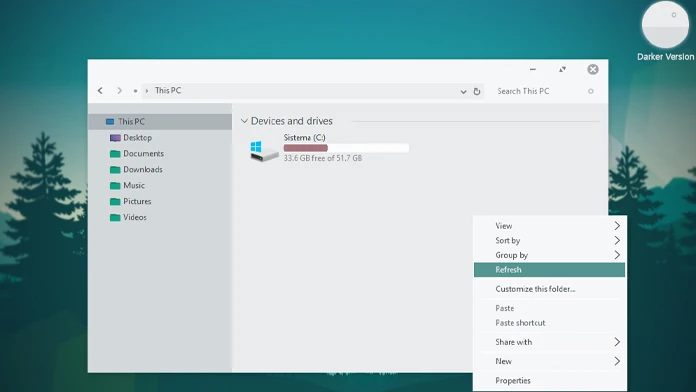Click the Darker Version label on the desktop
This screenshot has width=696, height=392.
[665, 57]
